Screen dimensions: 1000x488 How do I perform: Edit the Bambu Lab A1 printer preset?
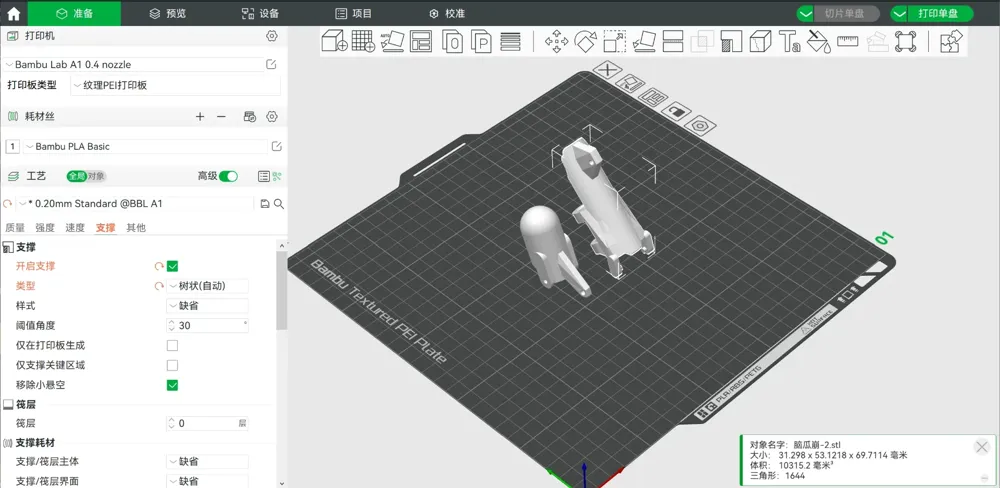(x=271, y=64)
